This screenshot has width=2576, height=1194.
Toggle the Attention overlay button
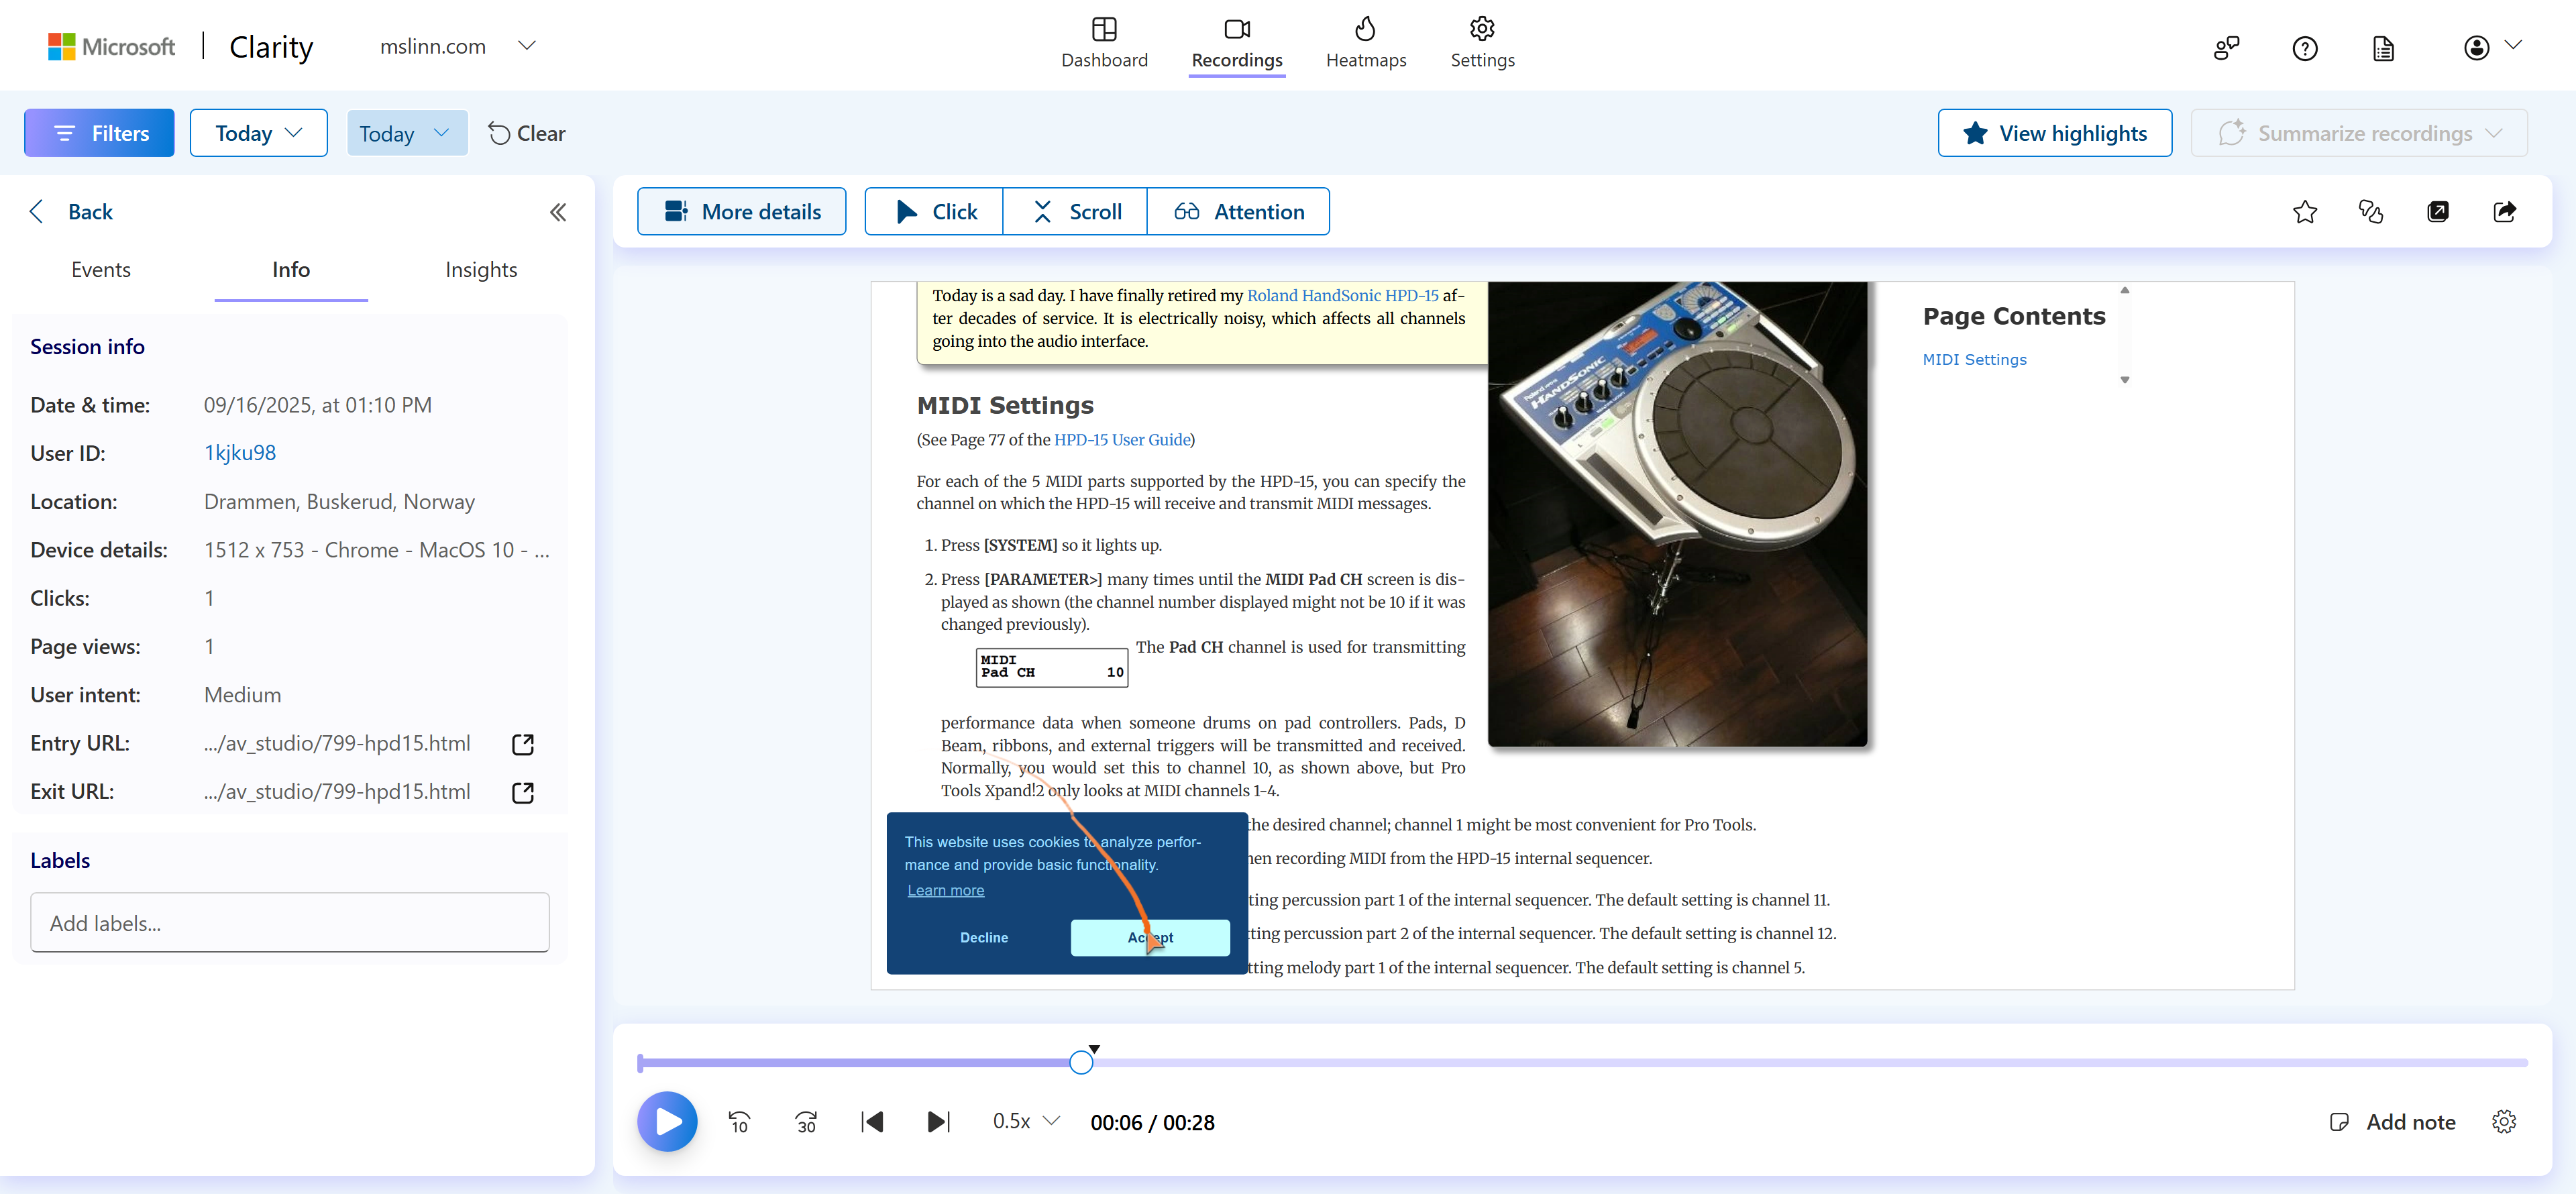coord(1238,212)
